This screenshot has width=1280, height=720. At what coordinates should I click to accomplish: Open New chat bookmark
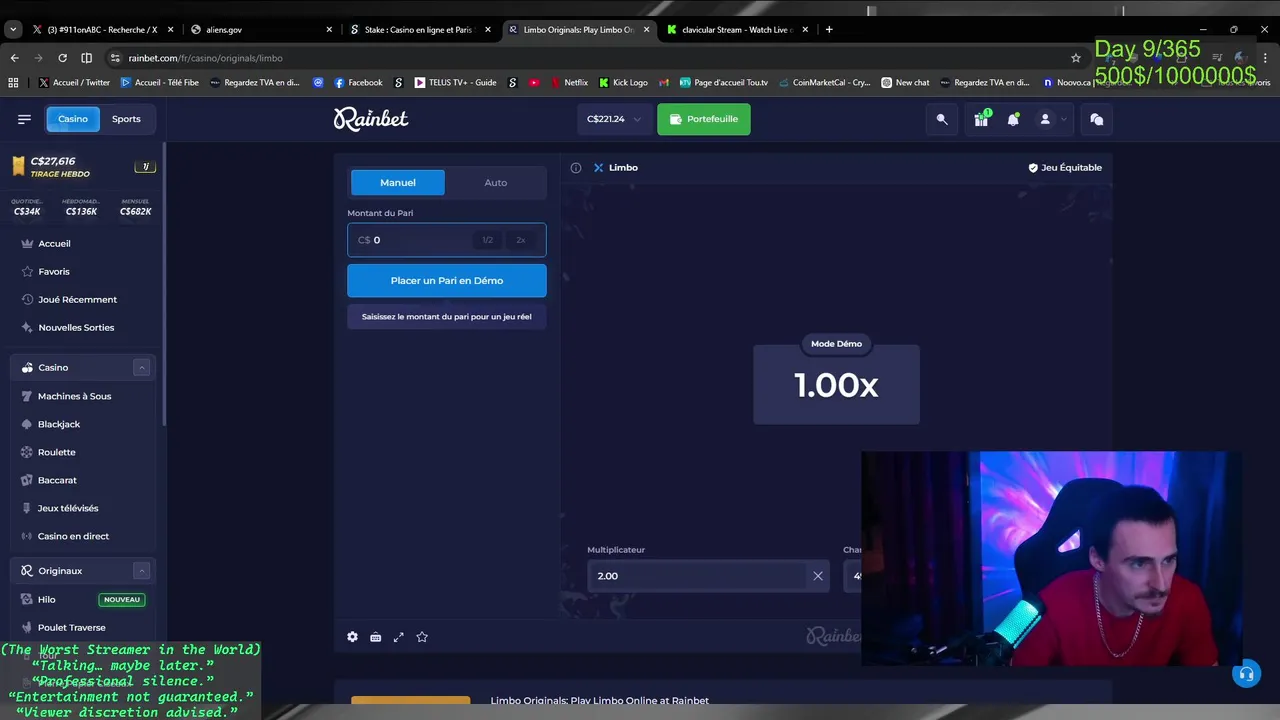905,83
